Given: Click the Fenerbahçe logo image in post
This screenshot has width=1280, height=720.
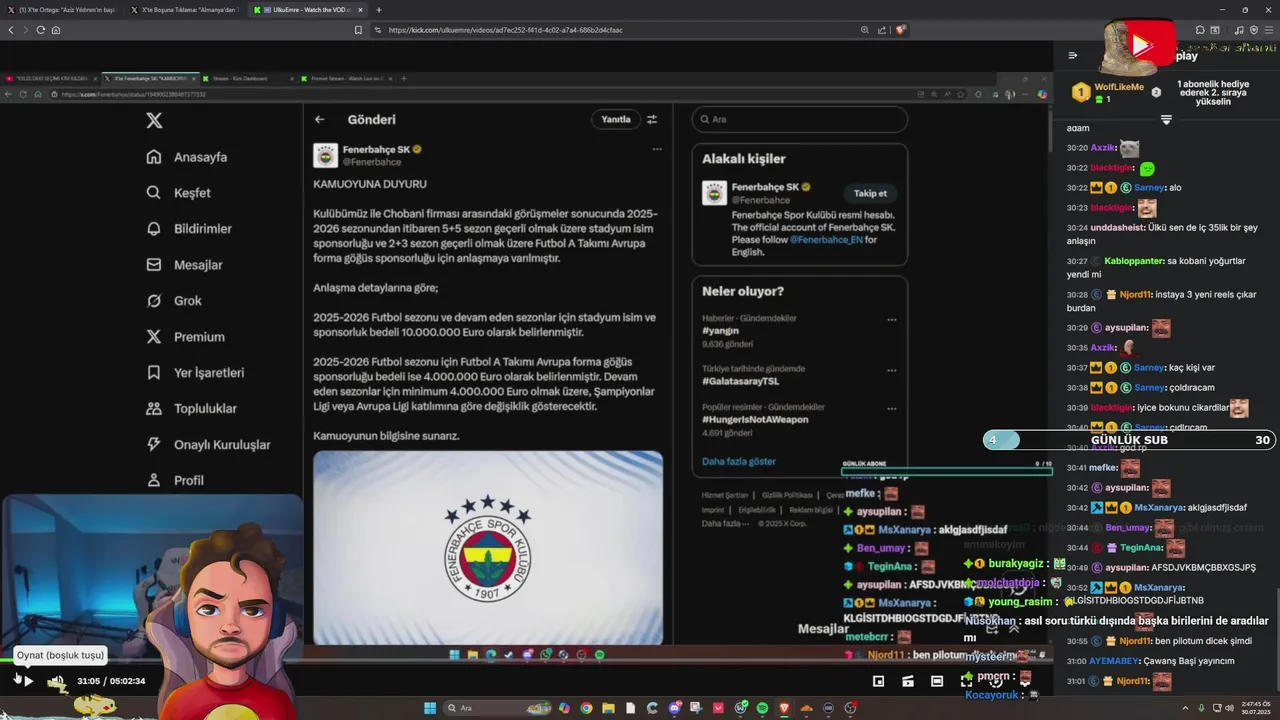Looking at the screenshot, I should coord(488,548).
